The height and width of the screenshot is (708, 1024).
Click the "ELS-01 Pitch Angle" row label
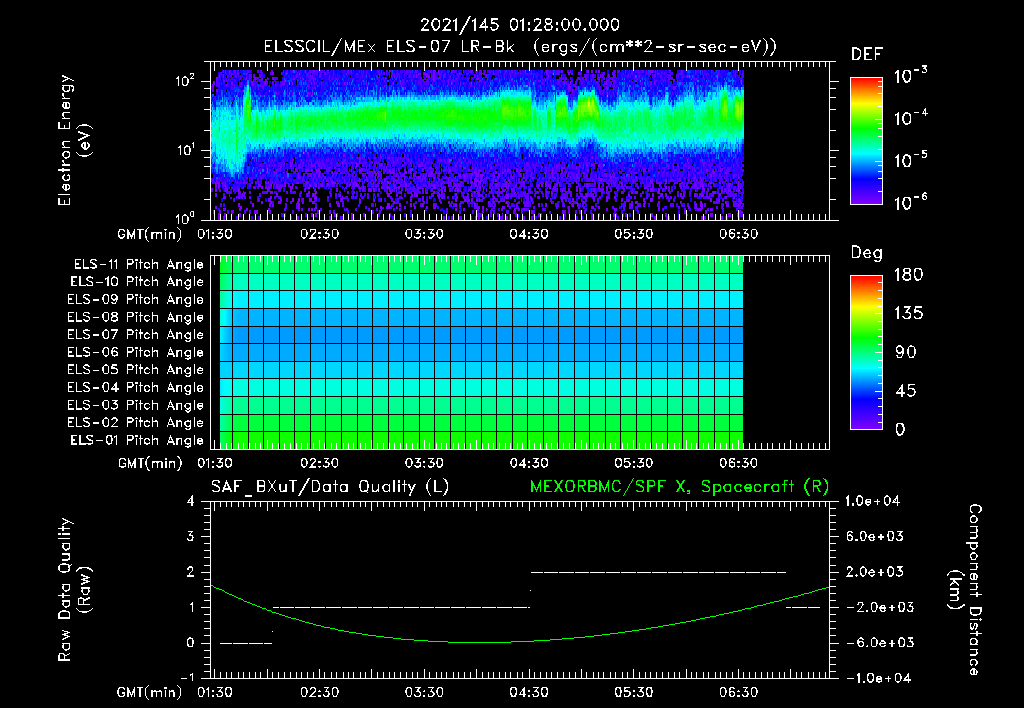tap(137, 440)
